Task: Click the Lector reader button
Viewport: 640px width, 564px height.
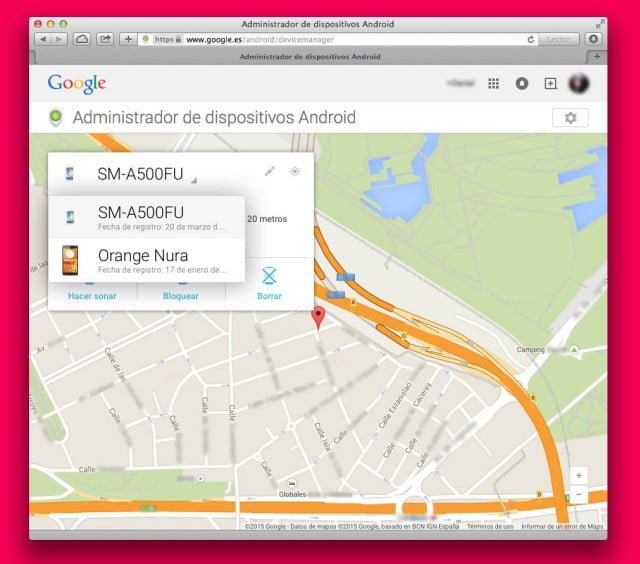Action: click(559, 39)
